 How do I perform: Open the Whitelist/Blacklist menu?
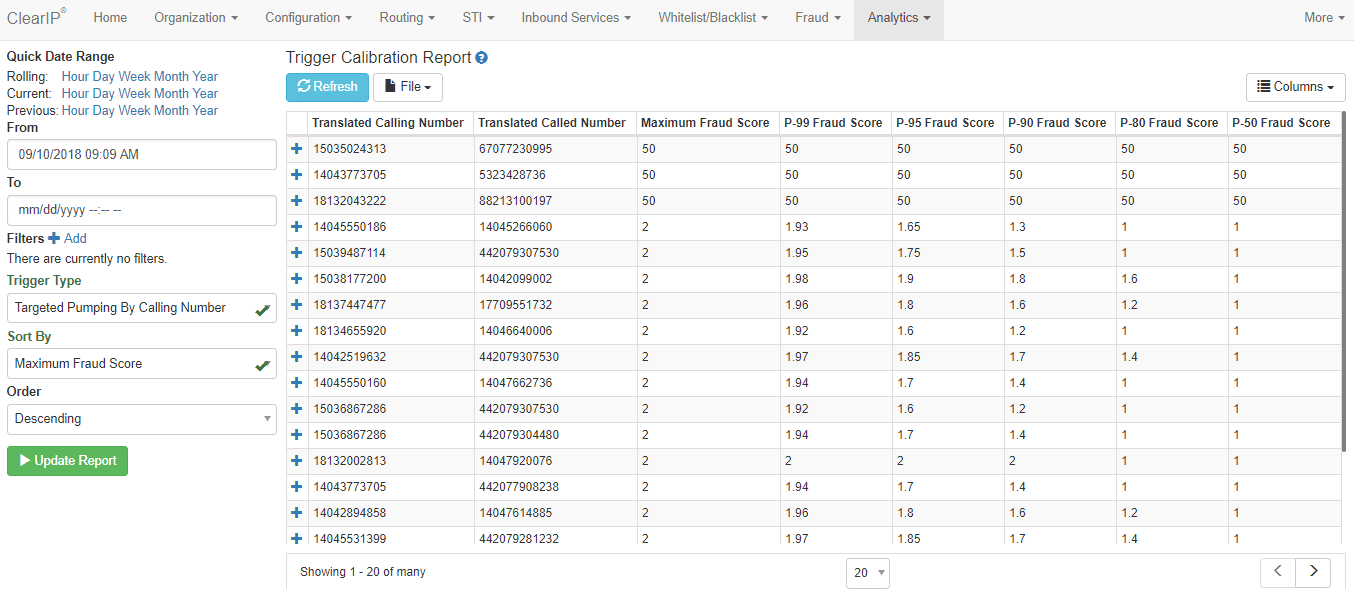point(713,18)
